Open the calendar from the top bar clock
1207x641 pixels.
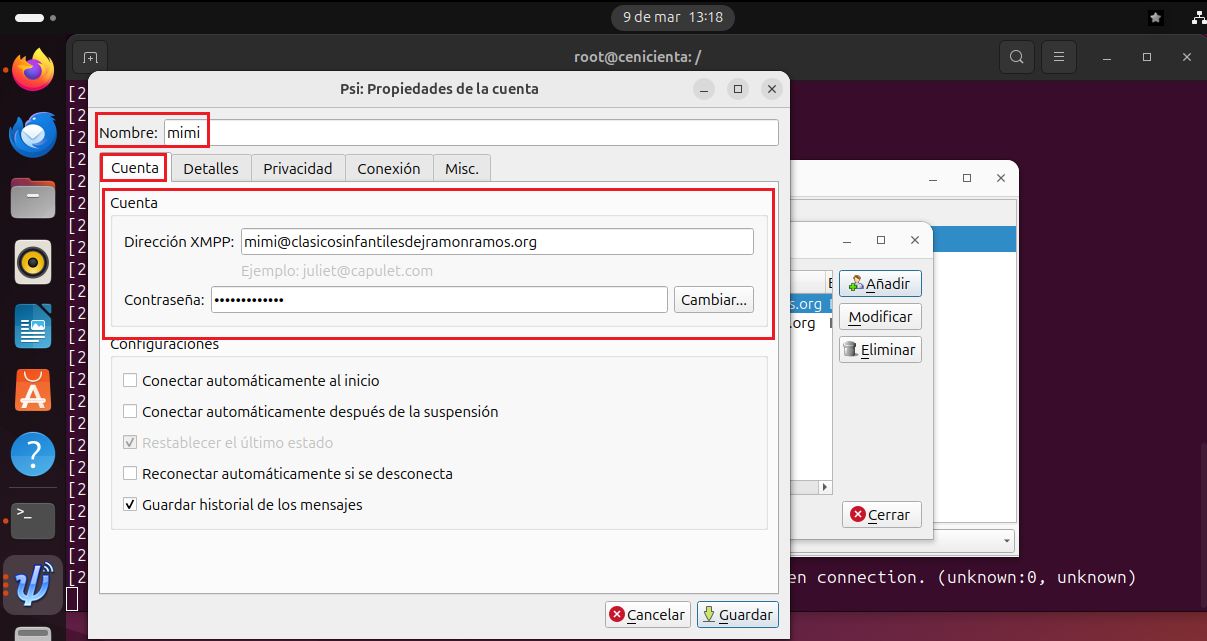(672, 17)
